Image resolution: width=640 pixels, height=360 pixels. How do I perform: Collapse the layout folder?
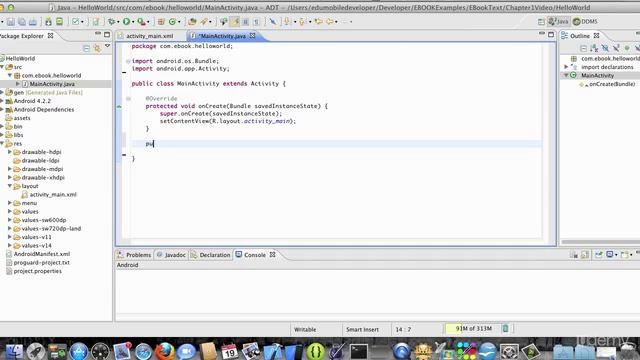[10, 186]
